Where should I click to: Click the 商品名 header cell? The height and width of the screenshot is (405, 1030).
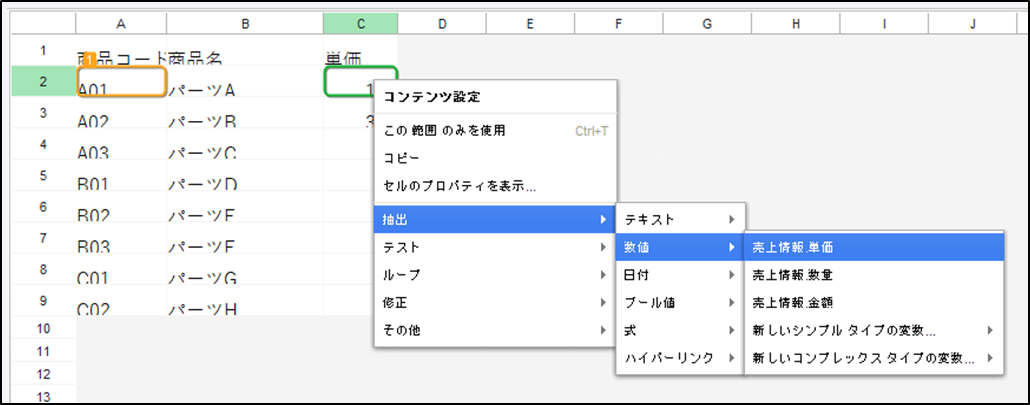tap(244, 50)
